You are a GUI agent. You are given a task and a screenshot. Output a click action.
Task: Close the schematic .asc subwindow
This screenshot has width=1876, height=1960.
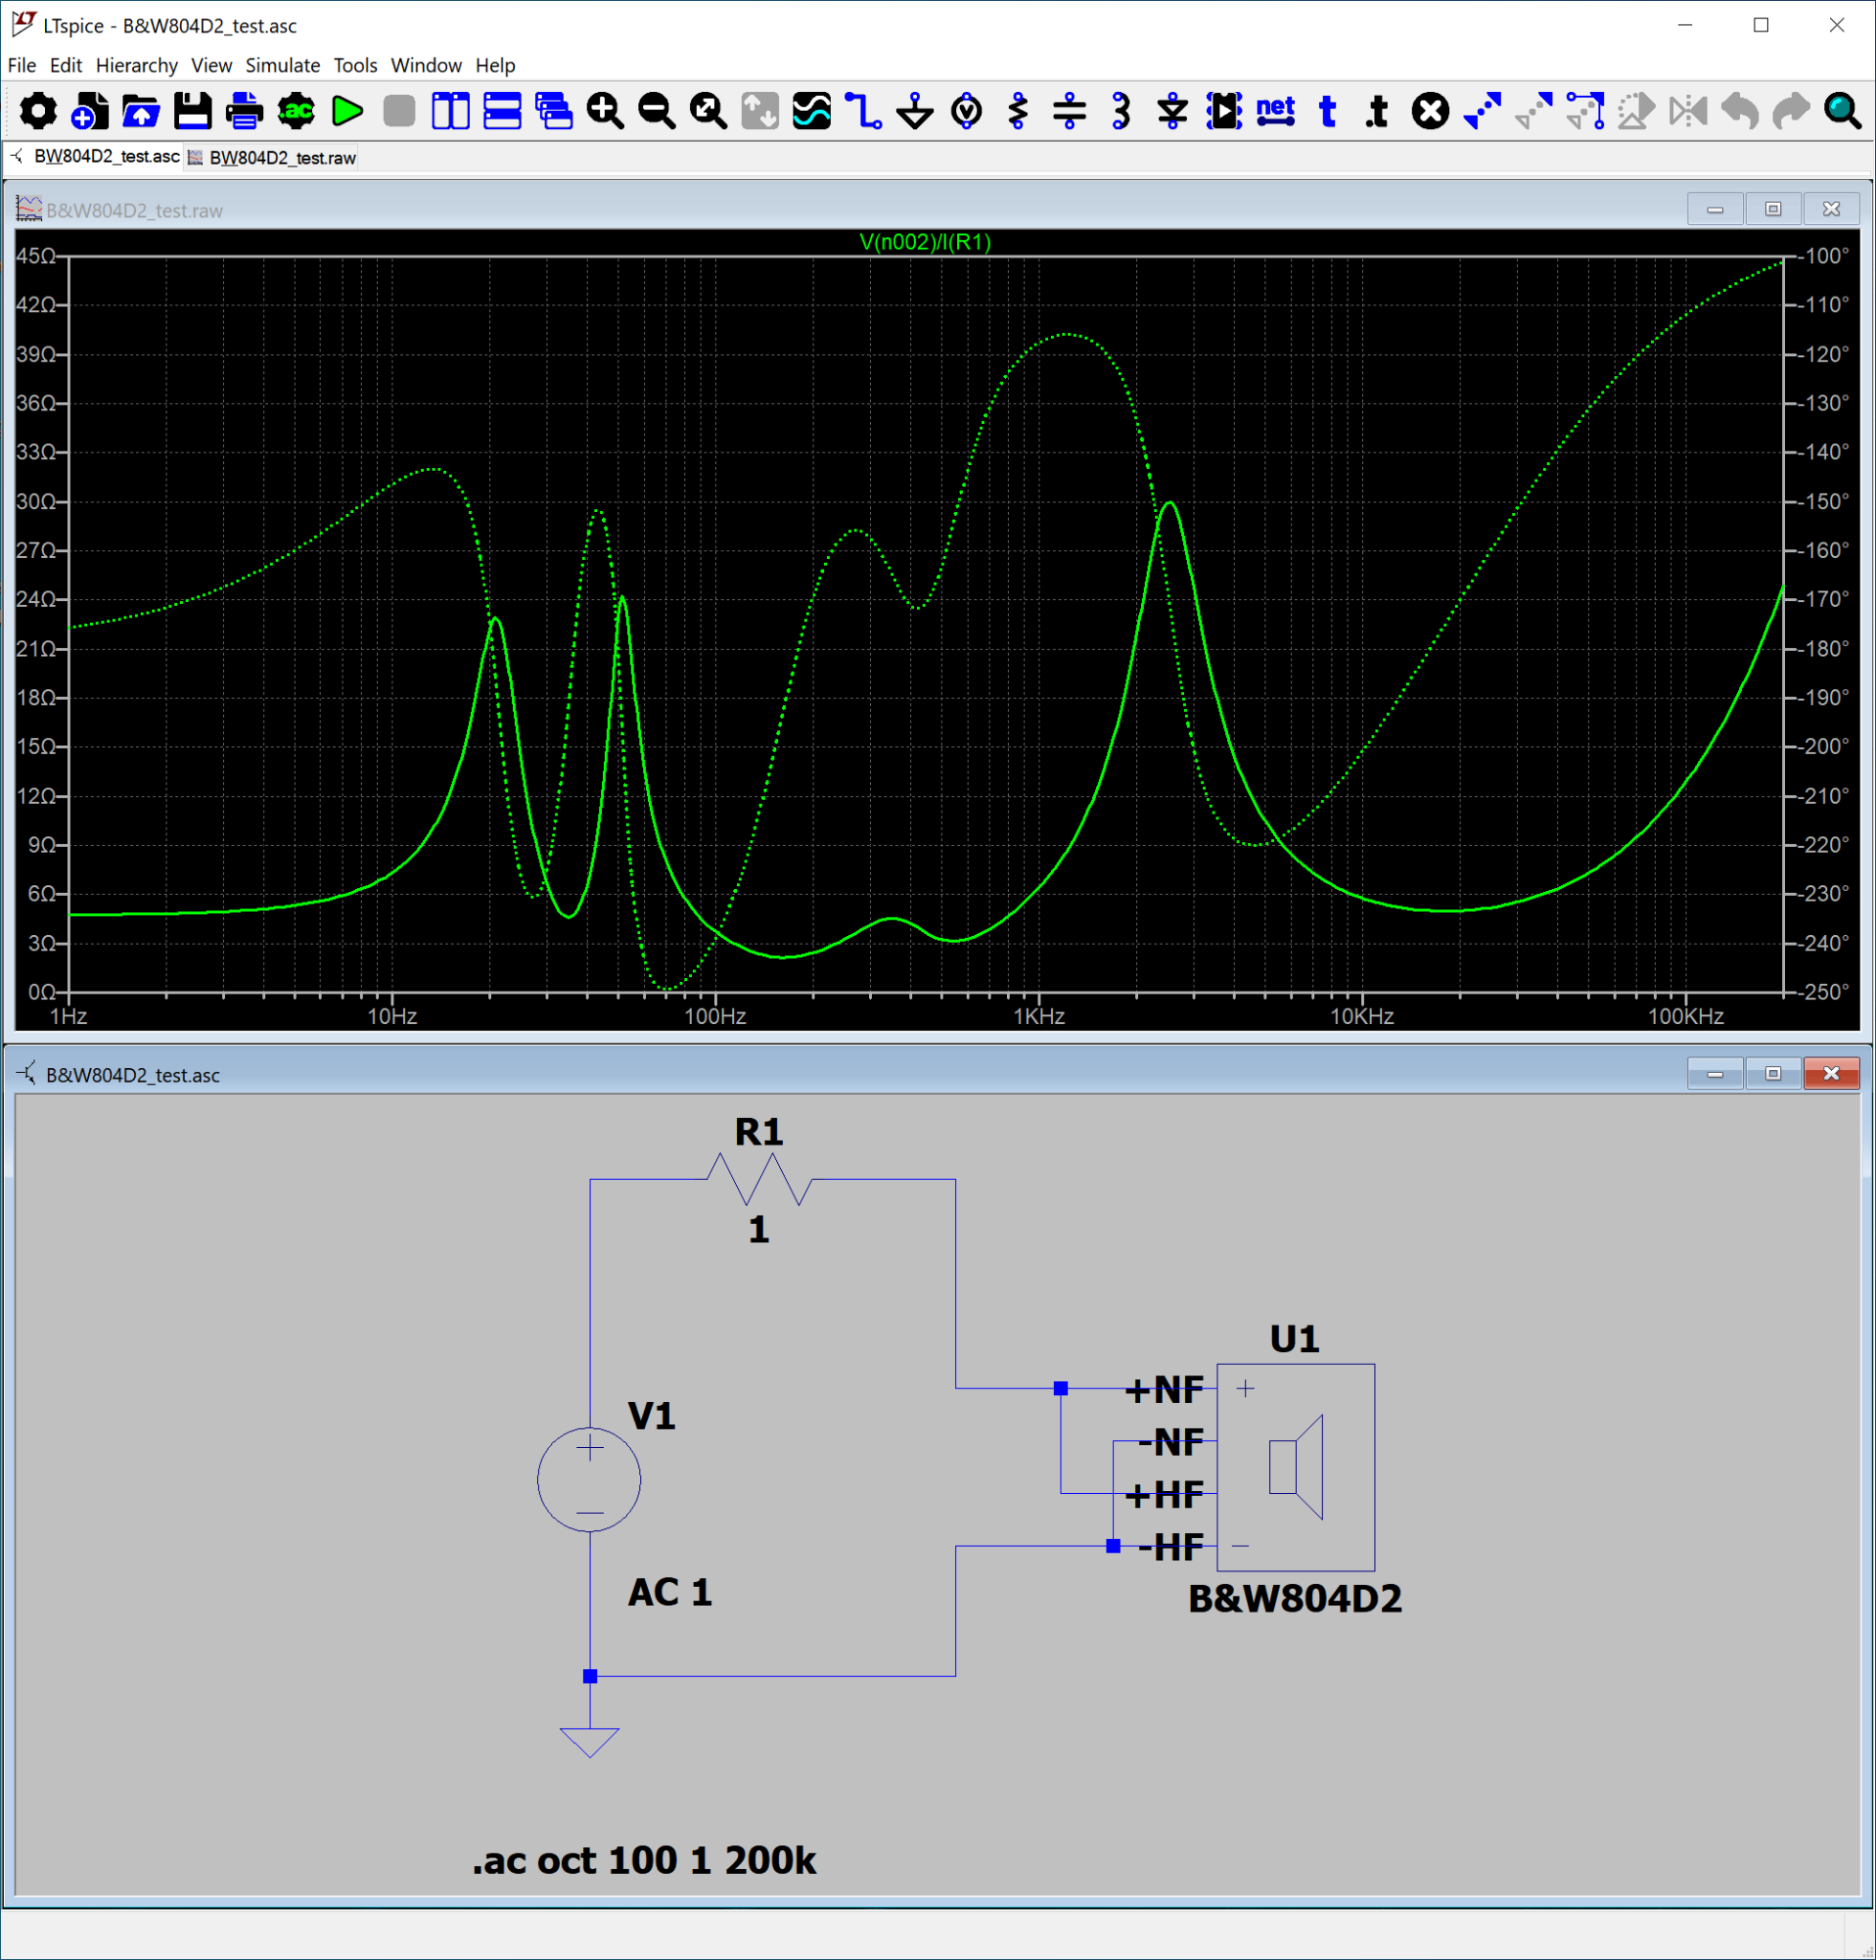pos(1831,1073)
